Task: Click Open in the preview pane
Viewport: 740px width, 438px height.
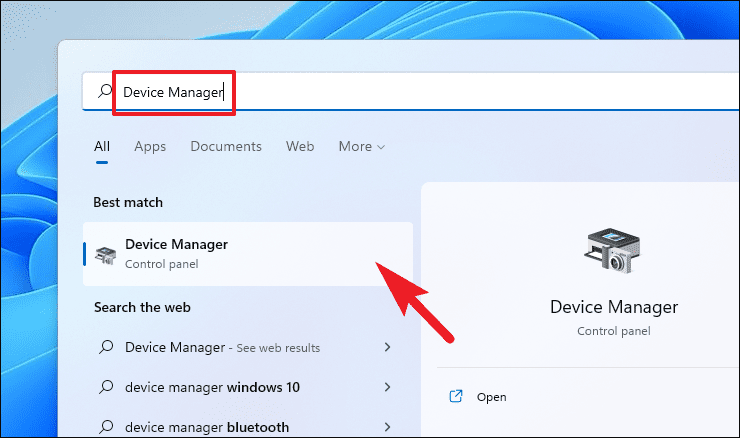Action: 491,397
